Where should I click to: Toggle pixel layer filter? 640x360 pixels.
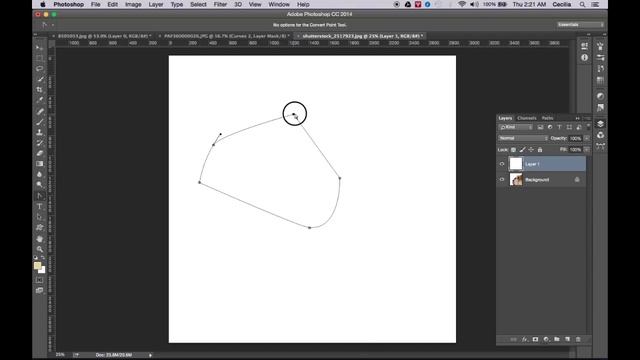[540, 127]
